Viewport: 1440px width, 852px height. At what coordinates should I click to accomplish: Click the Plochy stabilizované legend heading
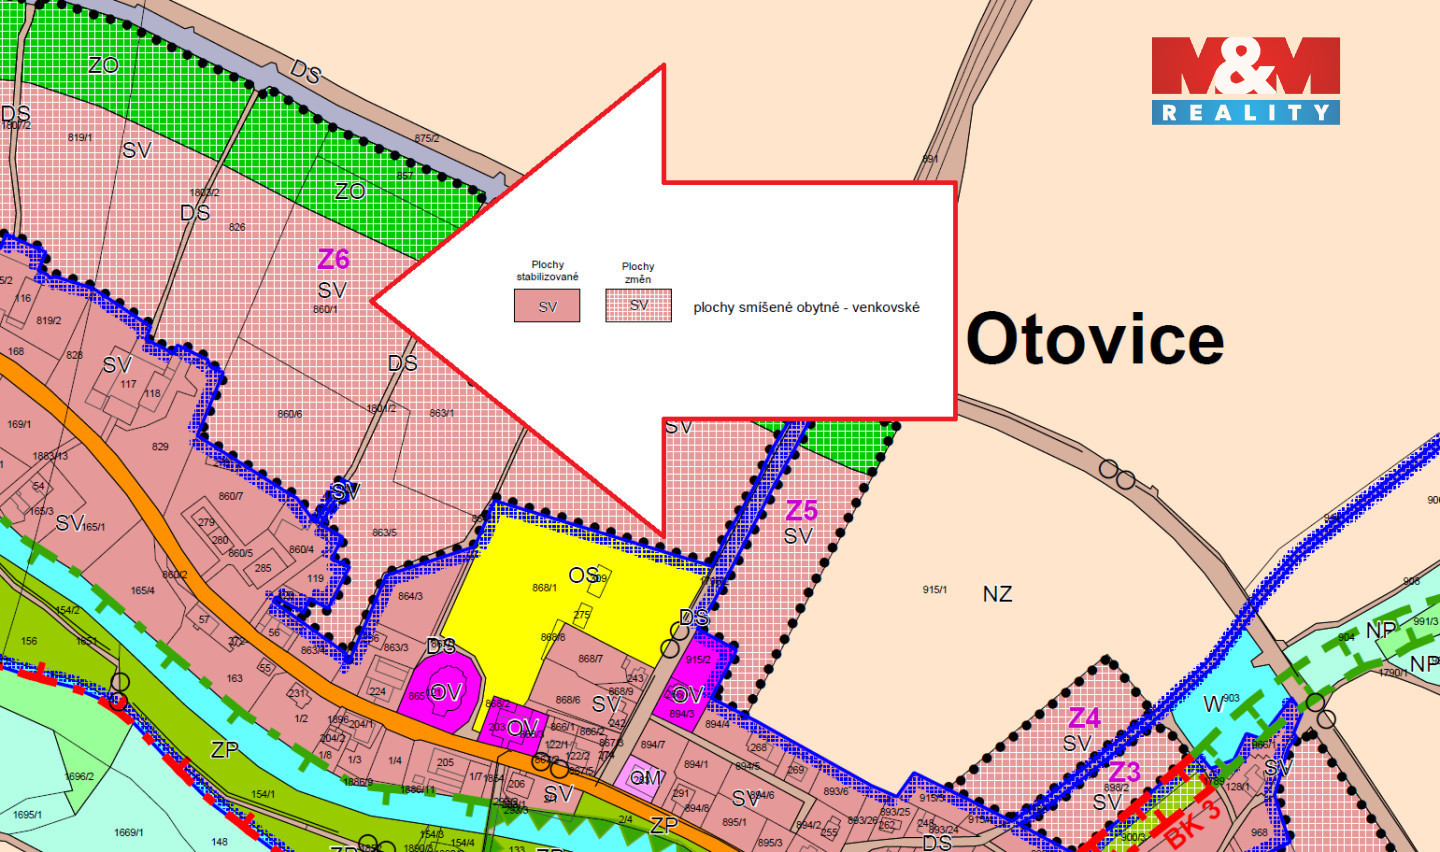pos(547,270)
